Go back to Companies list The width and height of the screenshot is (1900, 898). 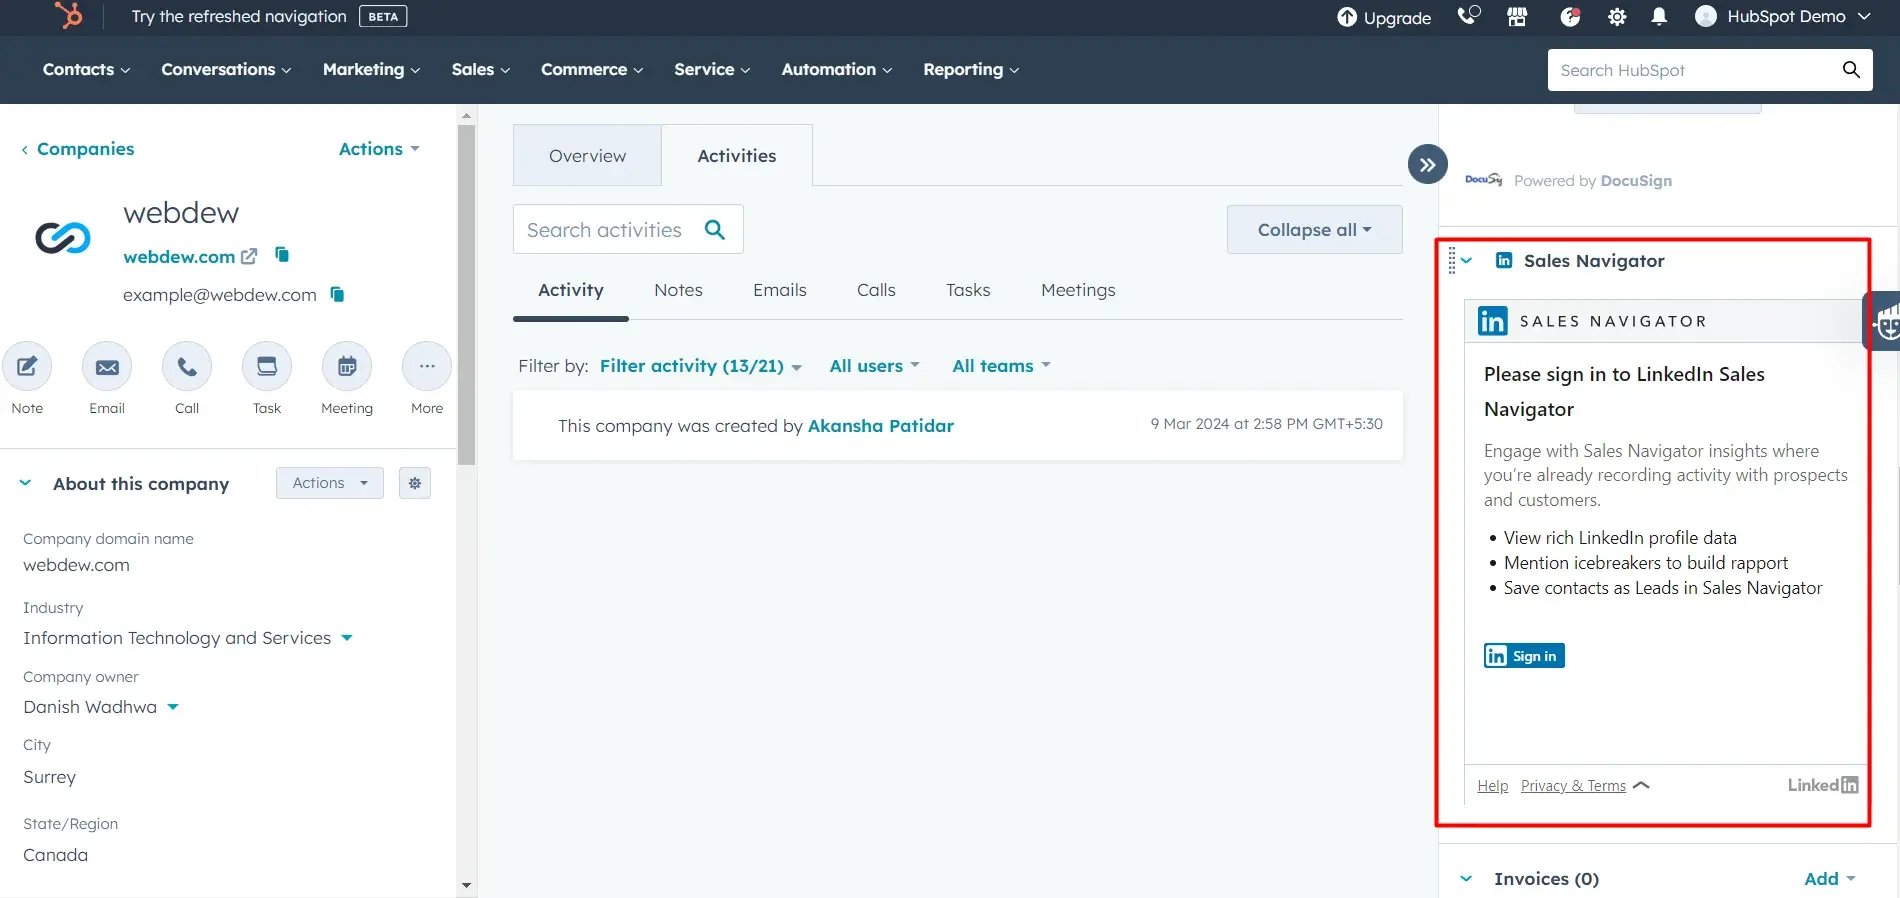[78, 148]
